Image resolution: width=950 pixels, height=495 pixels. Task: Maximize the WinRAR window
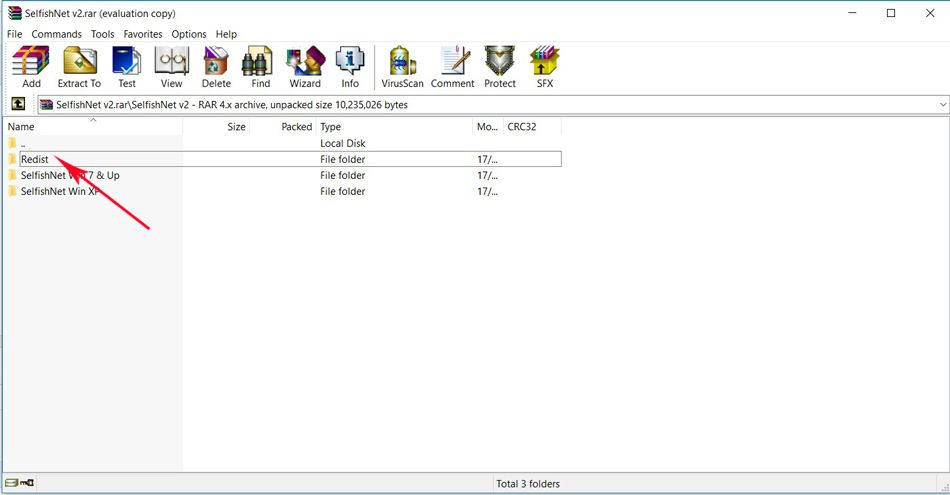(x=891, y=13)
